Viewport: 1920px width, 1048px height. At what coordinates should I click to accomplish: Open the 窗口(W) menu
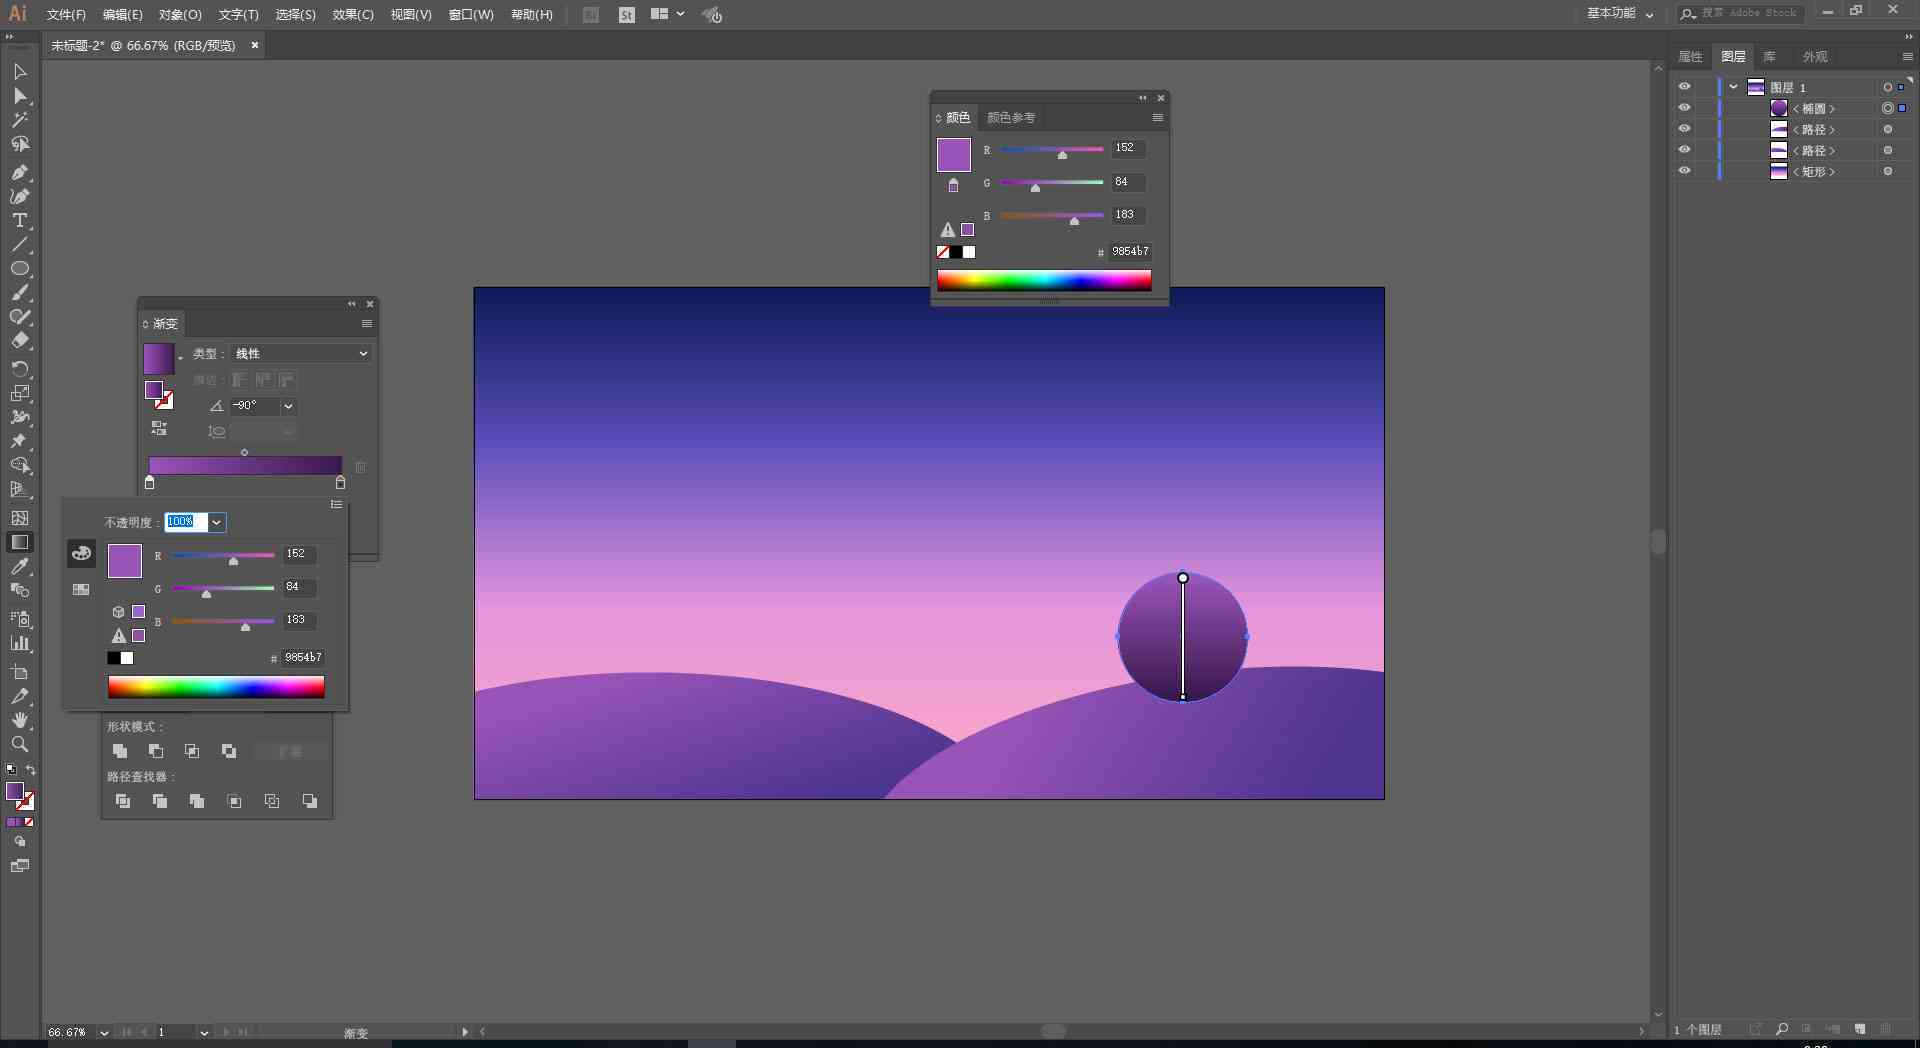pyautogui.click(x=471, y=15)
